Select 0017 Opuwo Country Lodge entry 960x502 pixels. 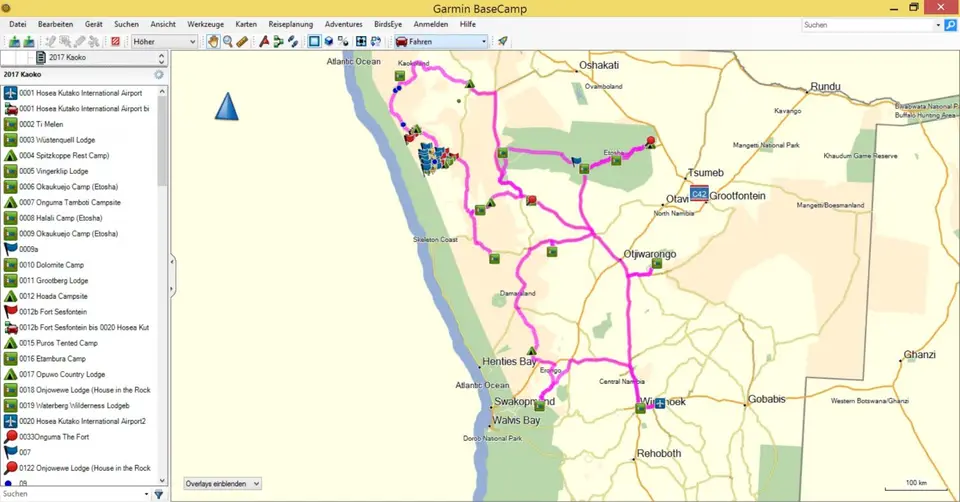pyautogui.click(x=80, y=375)
